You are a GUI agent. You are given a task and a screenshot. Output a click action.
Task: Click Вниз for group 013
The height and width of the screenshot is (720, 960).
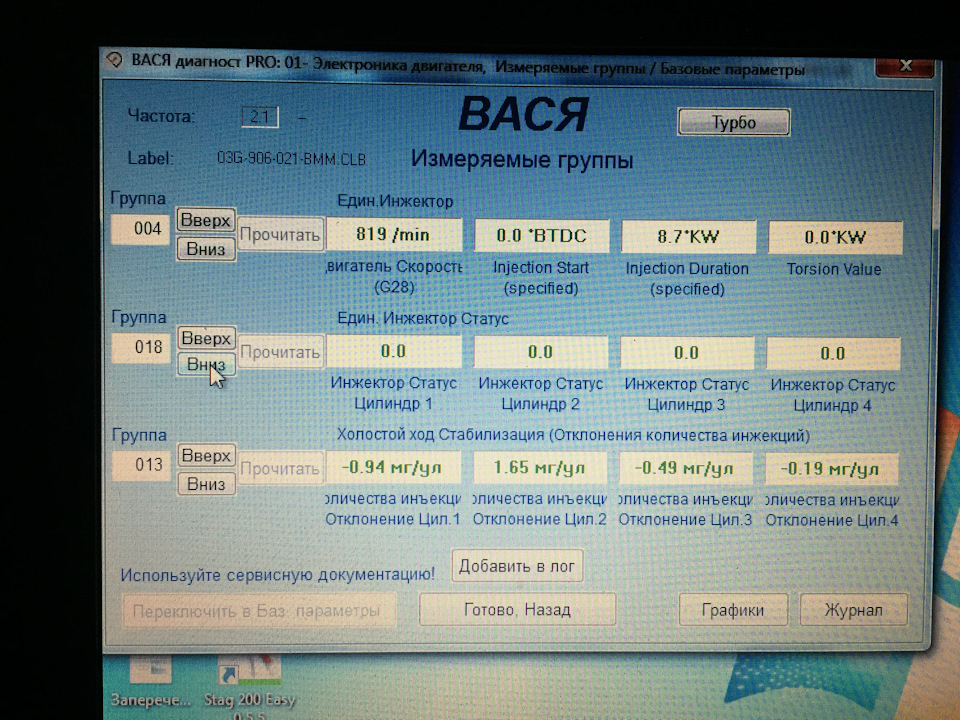click(x=206, y=484)
